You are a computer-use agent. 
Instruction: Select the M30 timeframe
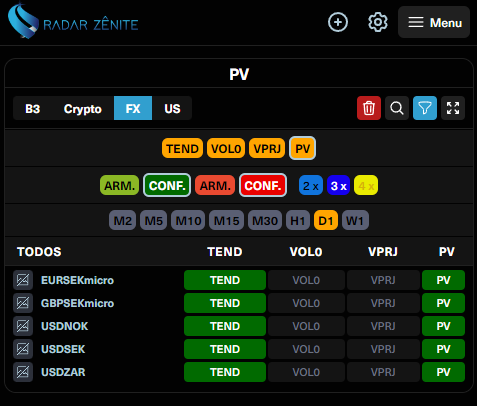(x=265, y=220)
